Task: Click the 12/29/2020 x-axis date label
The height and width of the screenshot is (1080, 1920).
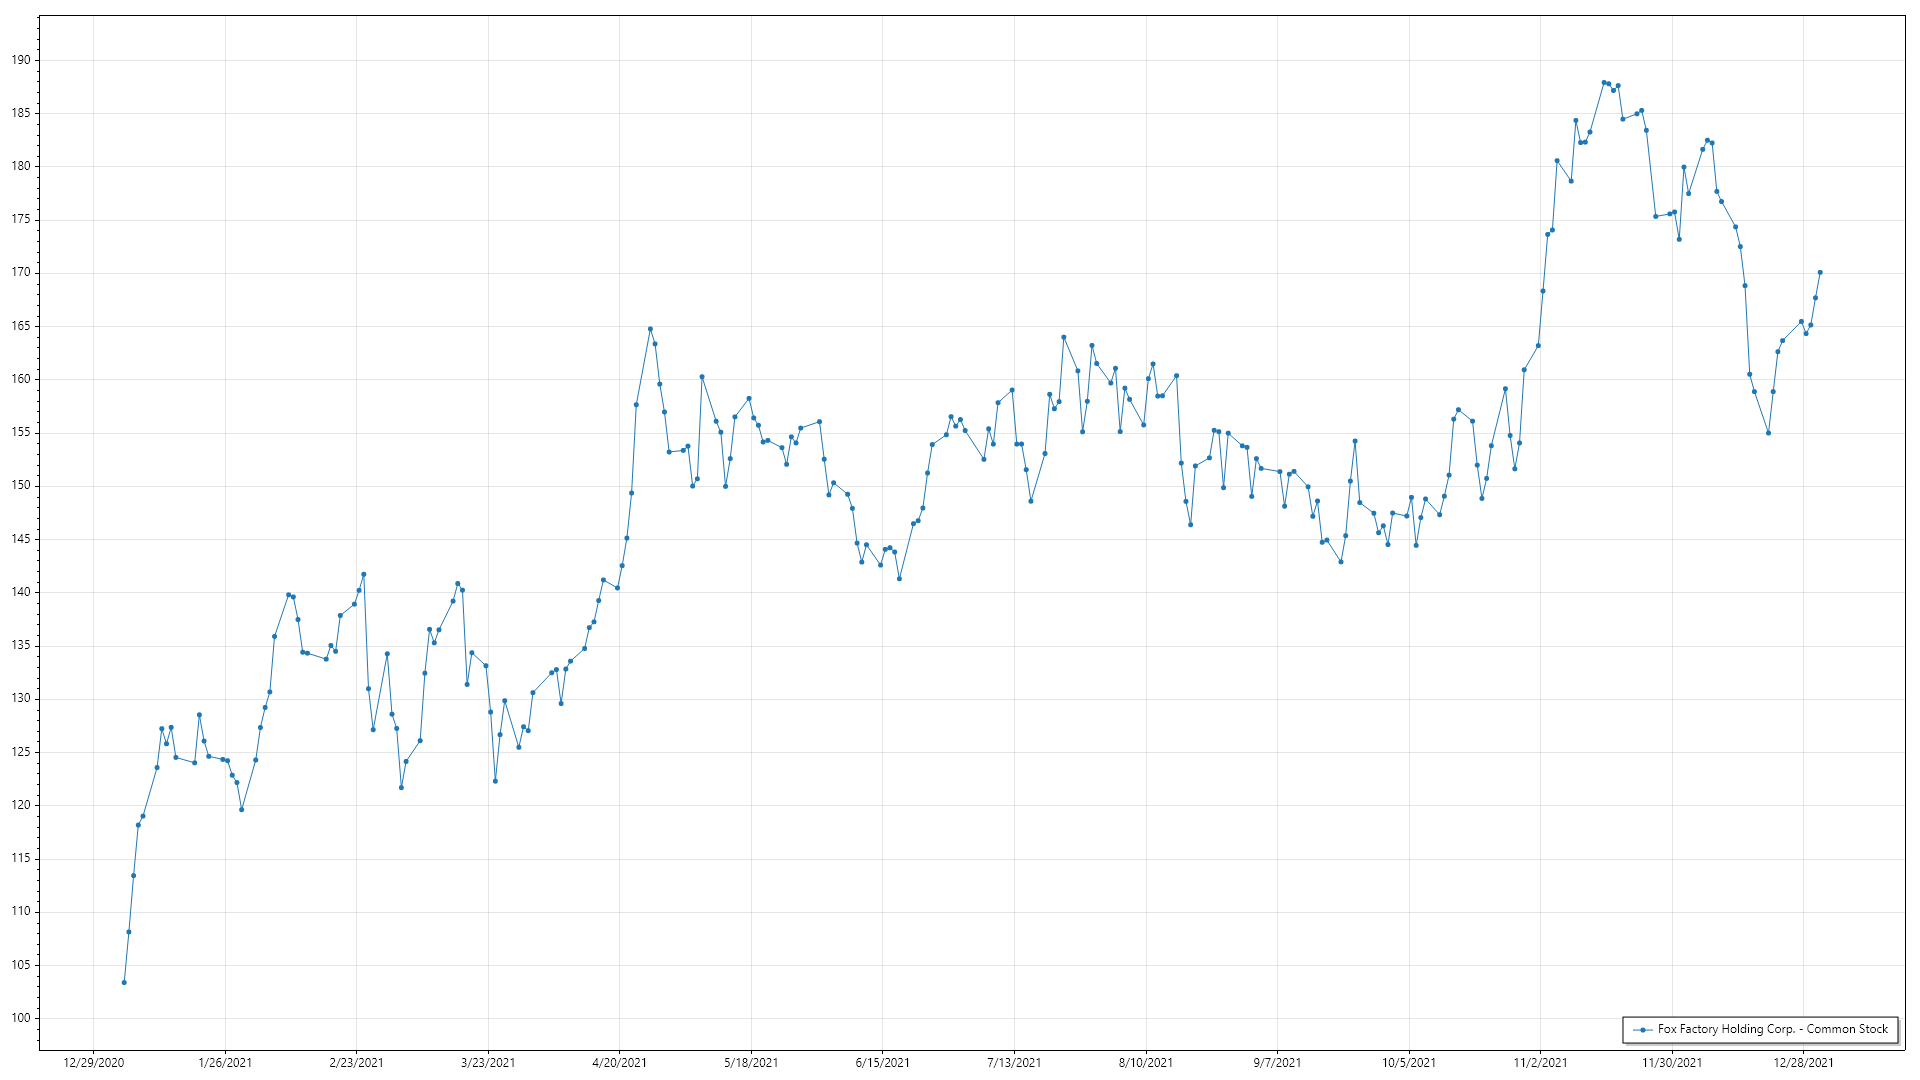Action: [93, 1062]
